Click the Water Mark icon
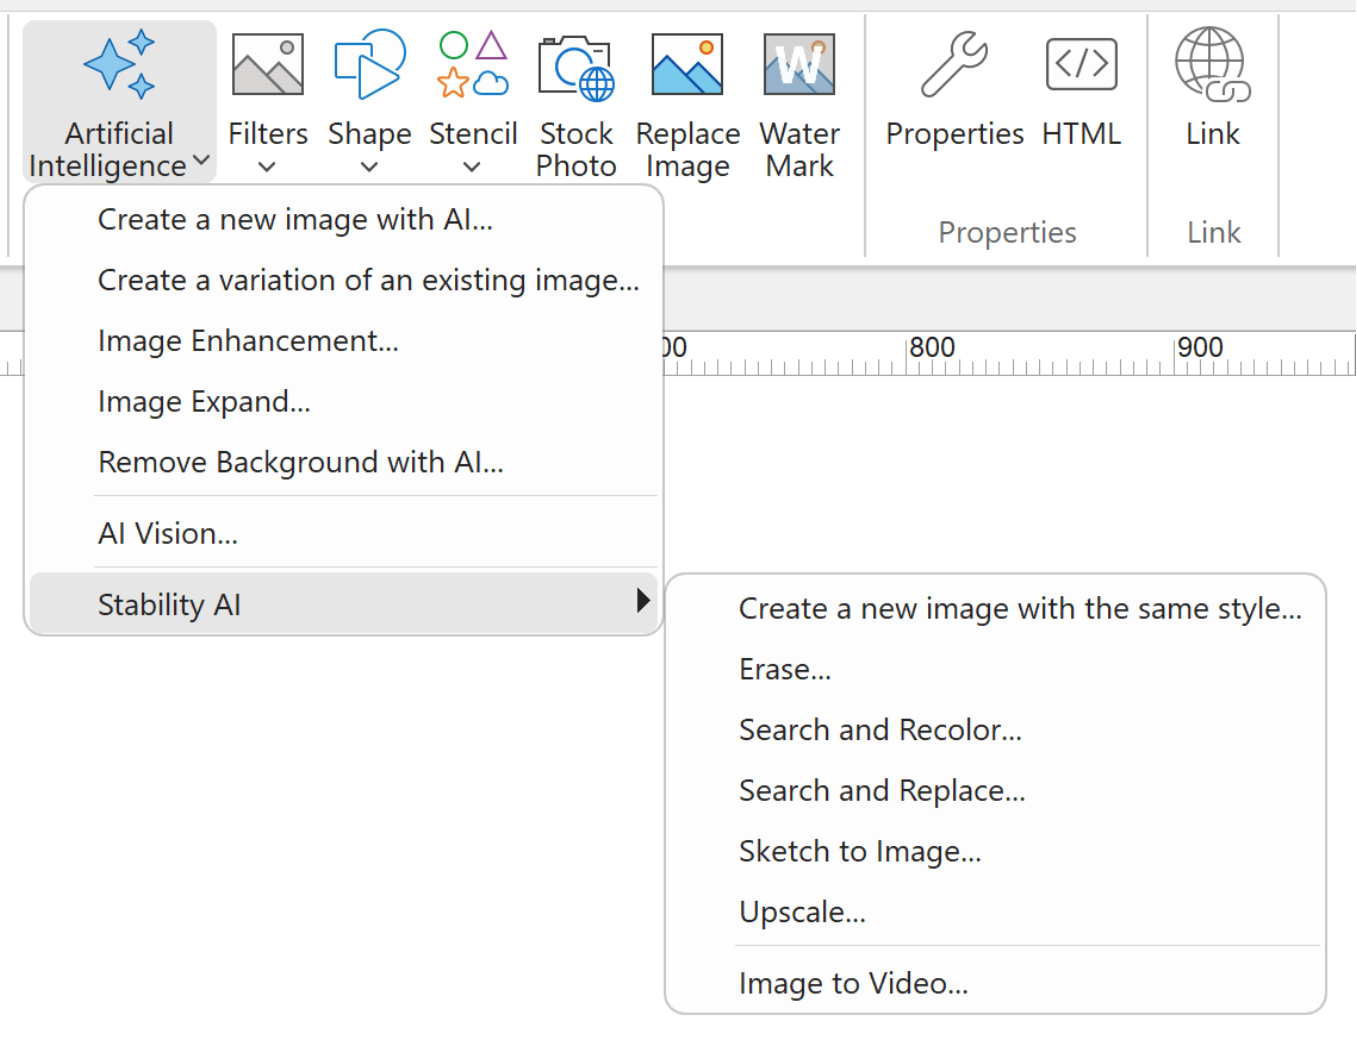Screen dimensions: 1357x1053 coord(799,64)
